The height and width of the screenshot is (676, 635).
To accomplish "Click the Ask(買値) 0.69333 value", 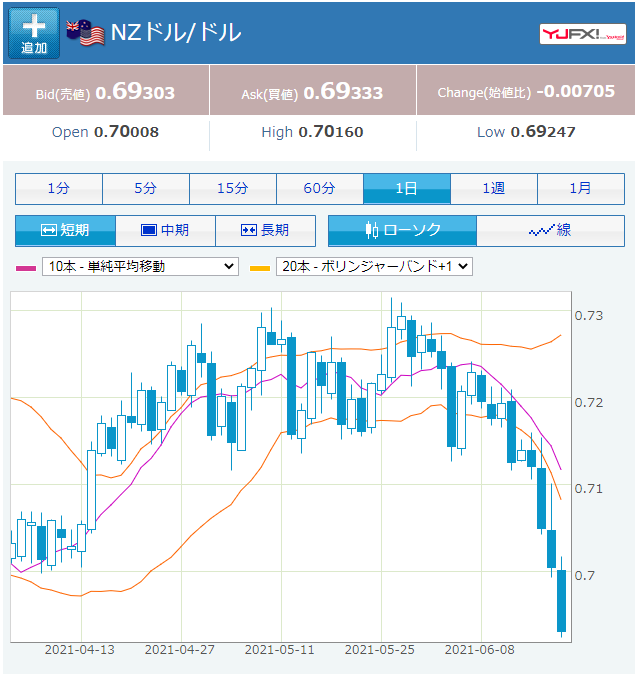I will click(343, 92).
